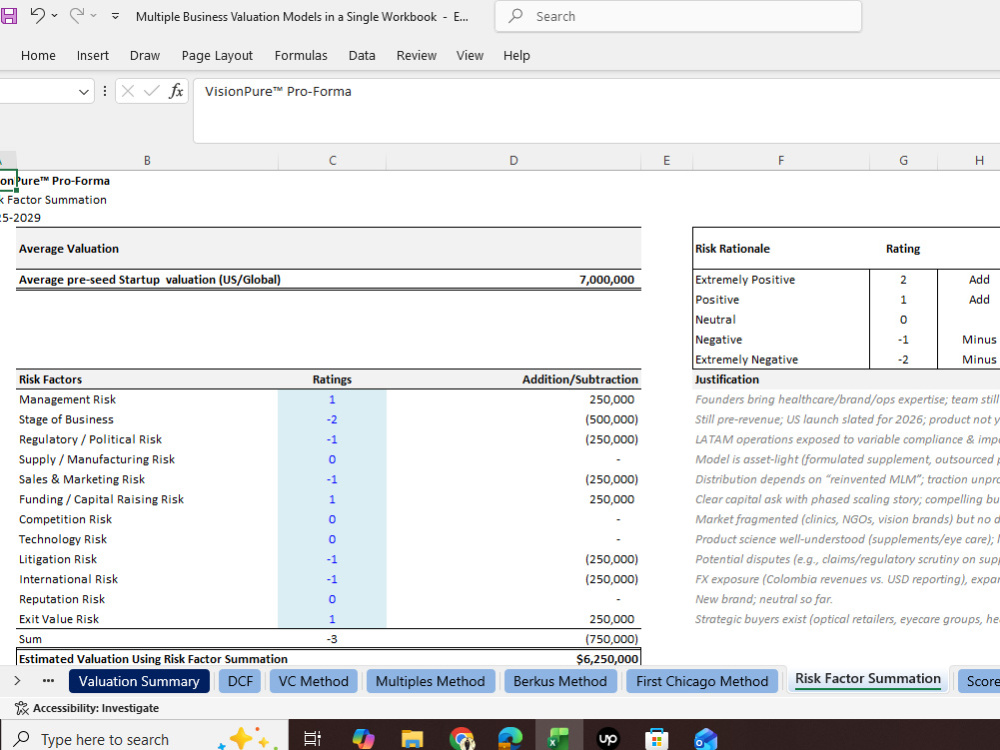This screenshot has width=1000, height=750.
Task: Click the Windows taskbar search box
Action: click(144, 739)
